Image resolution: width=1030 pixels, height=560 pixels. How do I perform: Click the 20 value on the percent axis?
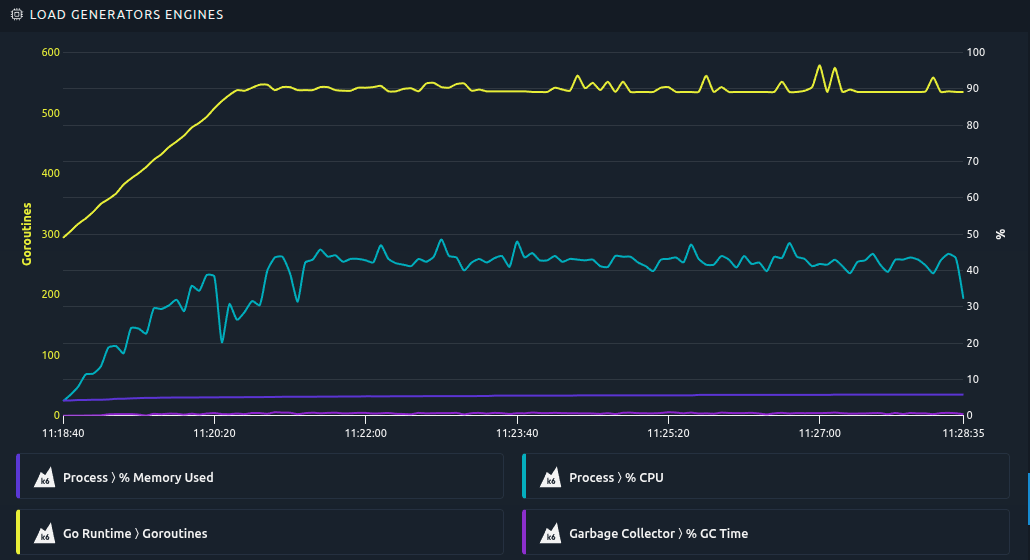972,343
